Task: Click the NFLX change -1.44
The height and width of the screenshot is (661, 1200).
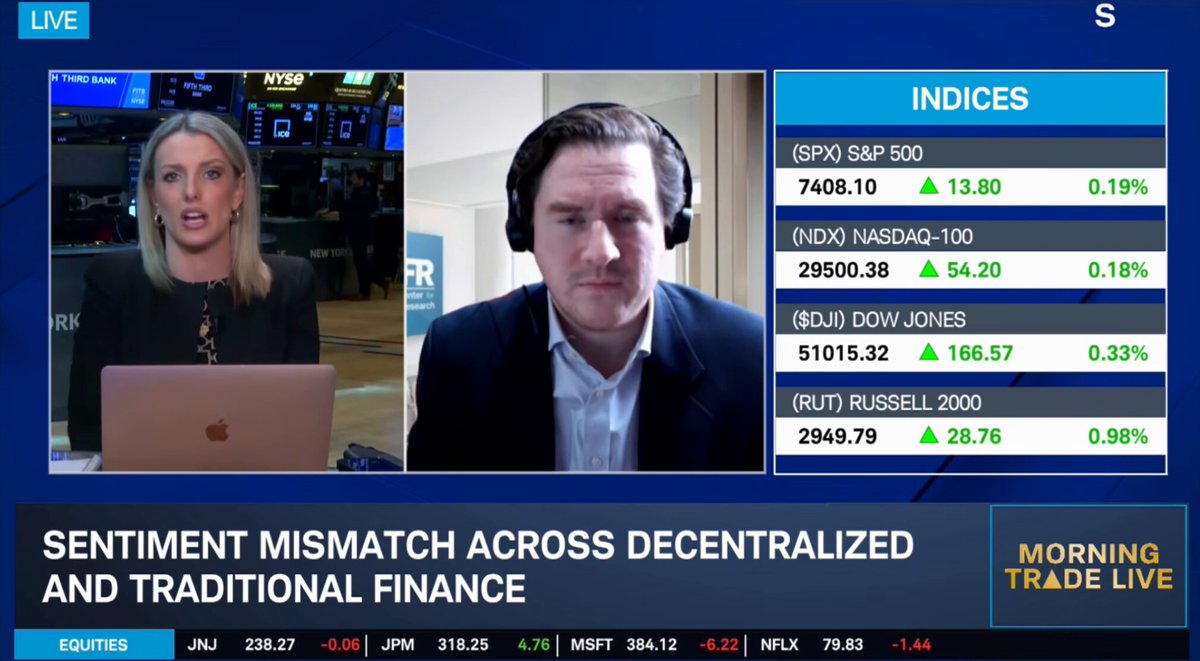Action: (911, 645)
